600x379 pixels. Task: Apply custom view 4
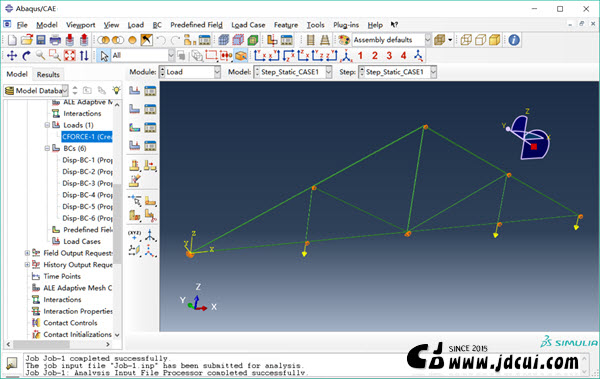pos(404,56)
